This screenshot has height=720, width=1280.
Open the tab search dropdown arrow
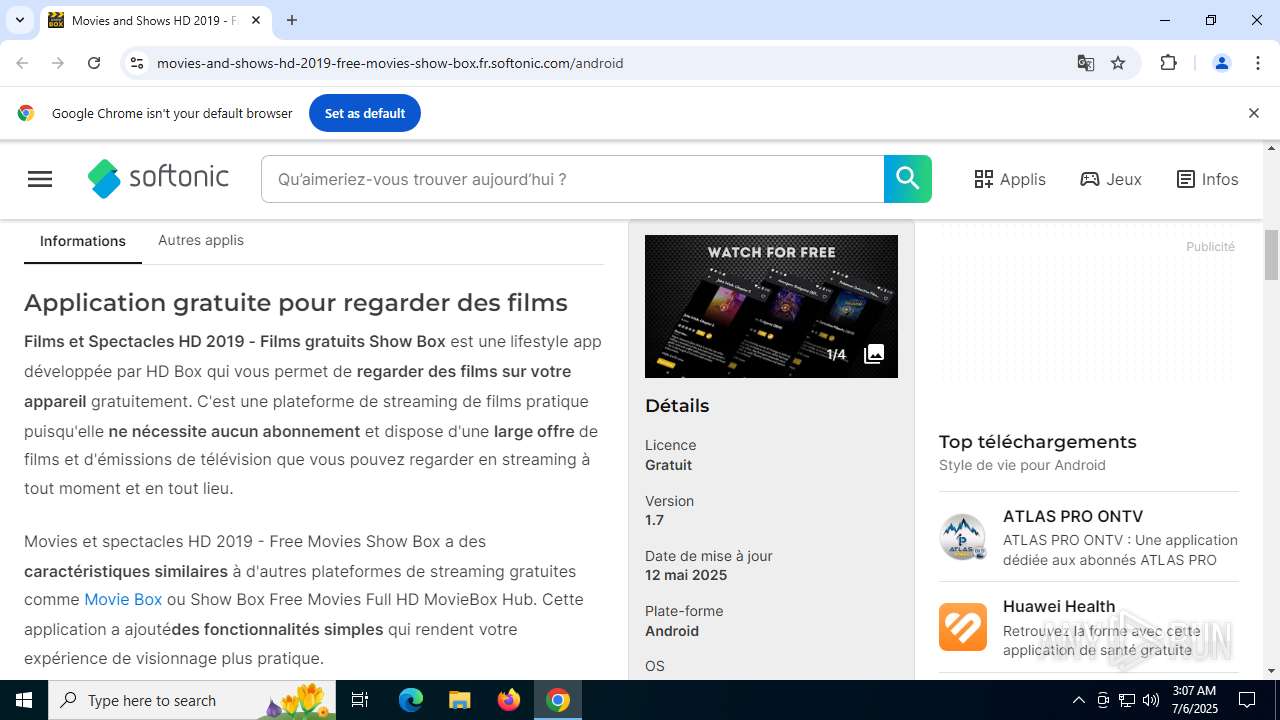tap(20, 20)
